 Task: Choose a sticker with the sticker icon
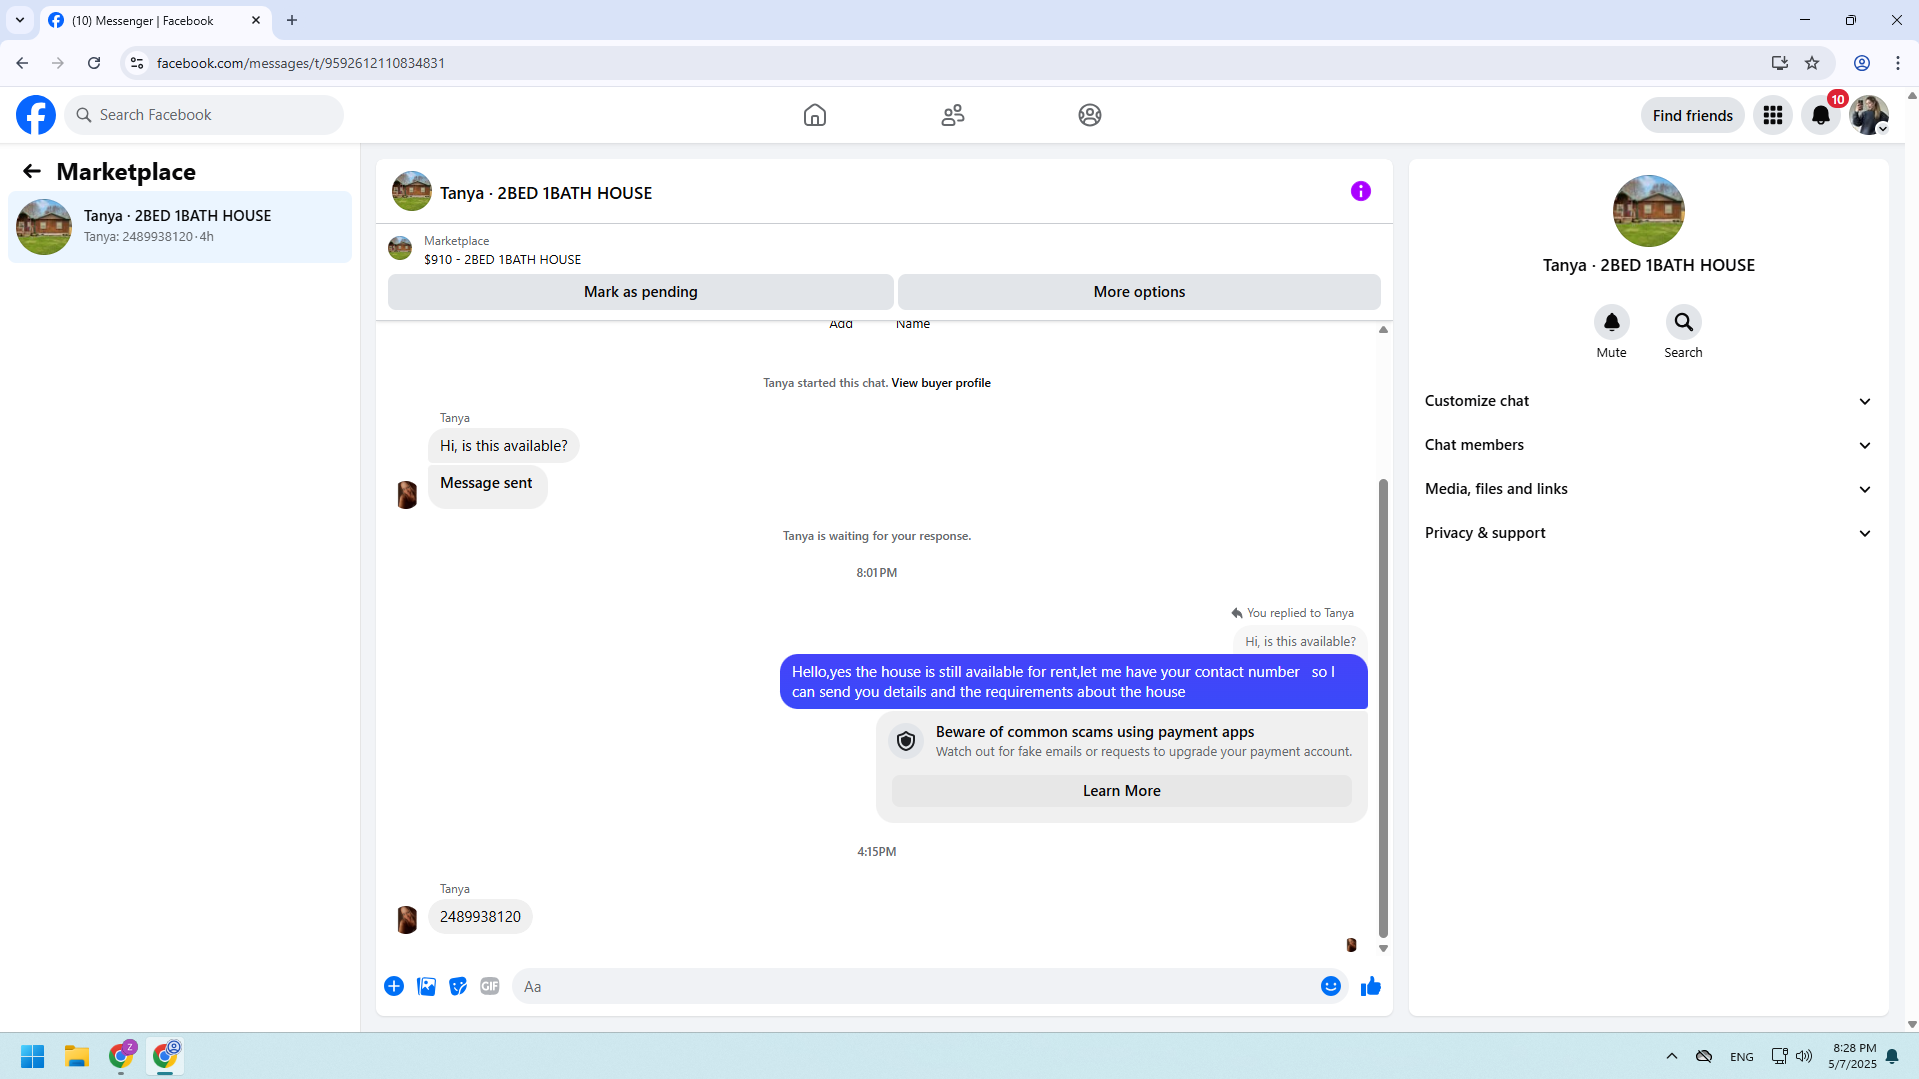(x=458, y=986)
